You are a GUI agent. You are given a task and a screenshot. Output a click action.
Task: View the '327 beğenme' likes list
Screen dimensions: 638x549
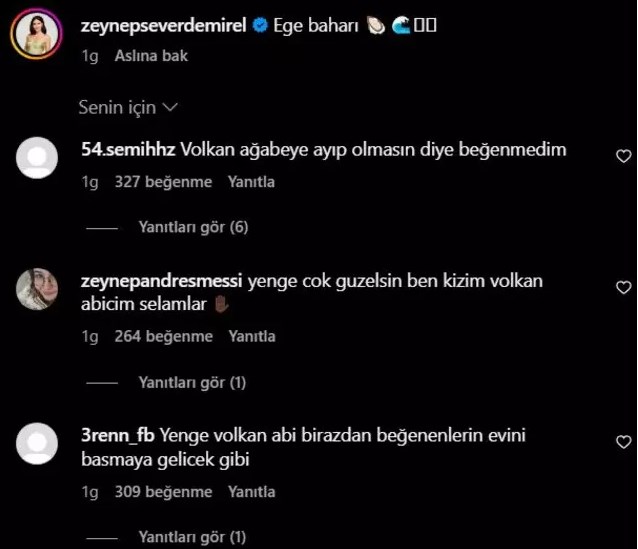pos(163,182)
